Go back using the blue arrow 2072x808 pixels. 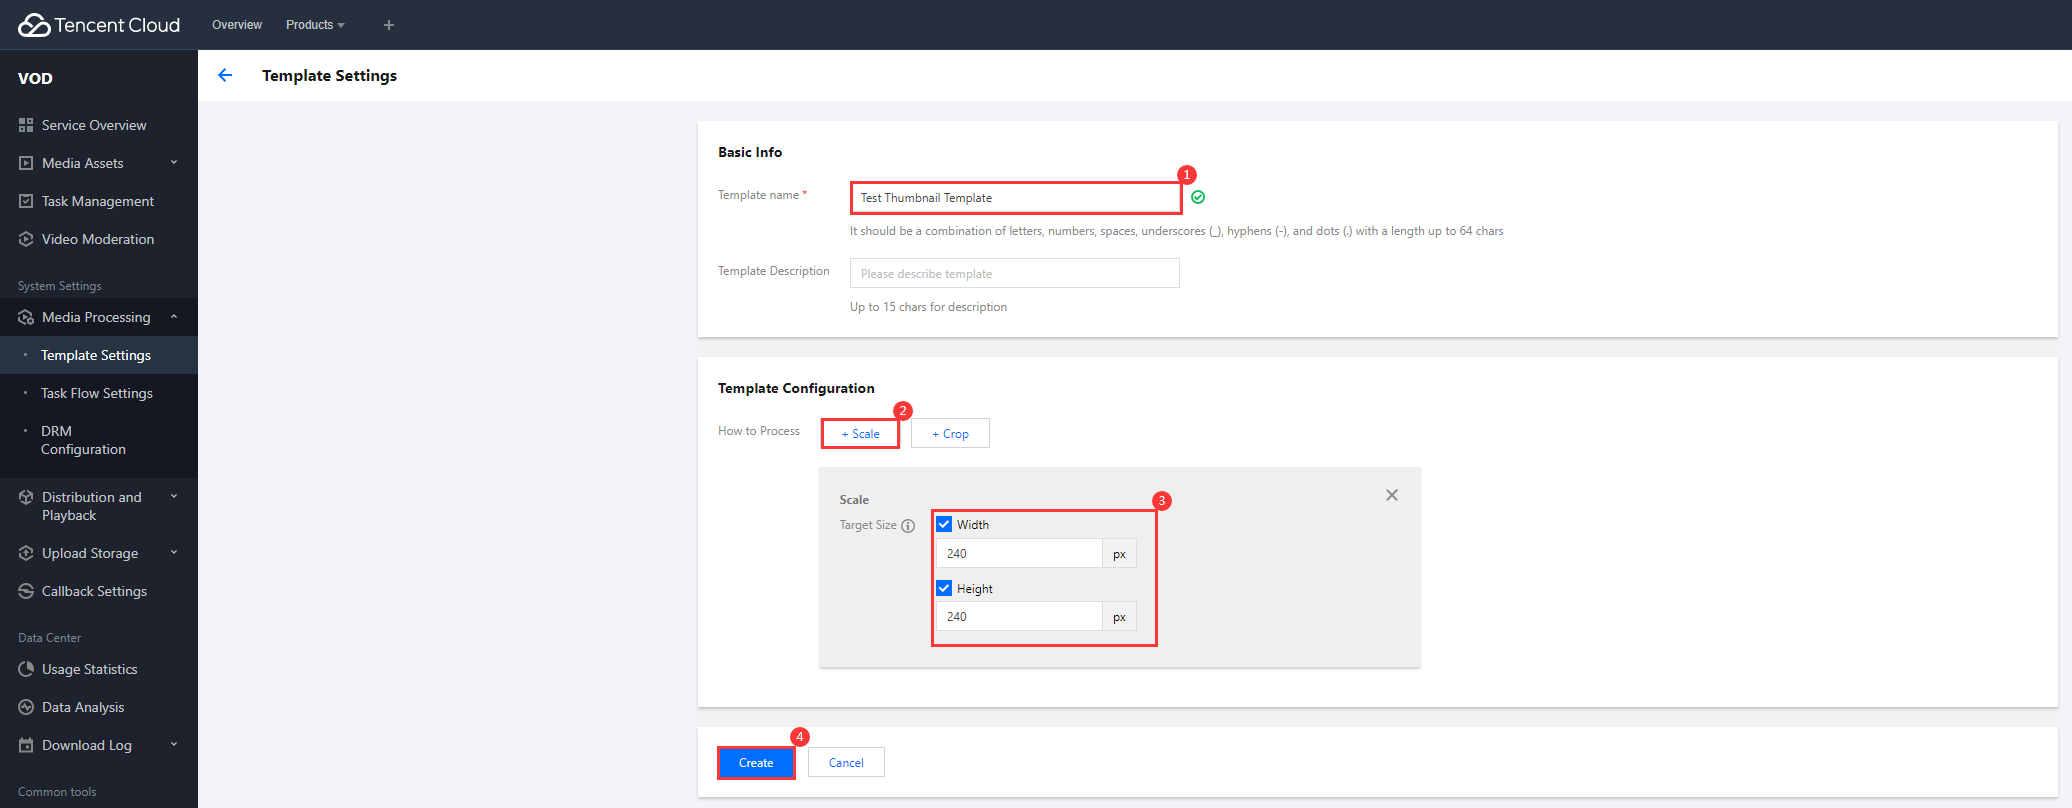(x=225, y=75)
